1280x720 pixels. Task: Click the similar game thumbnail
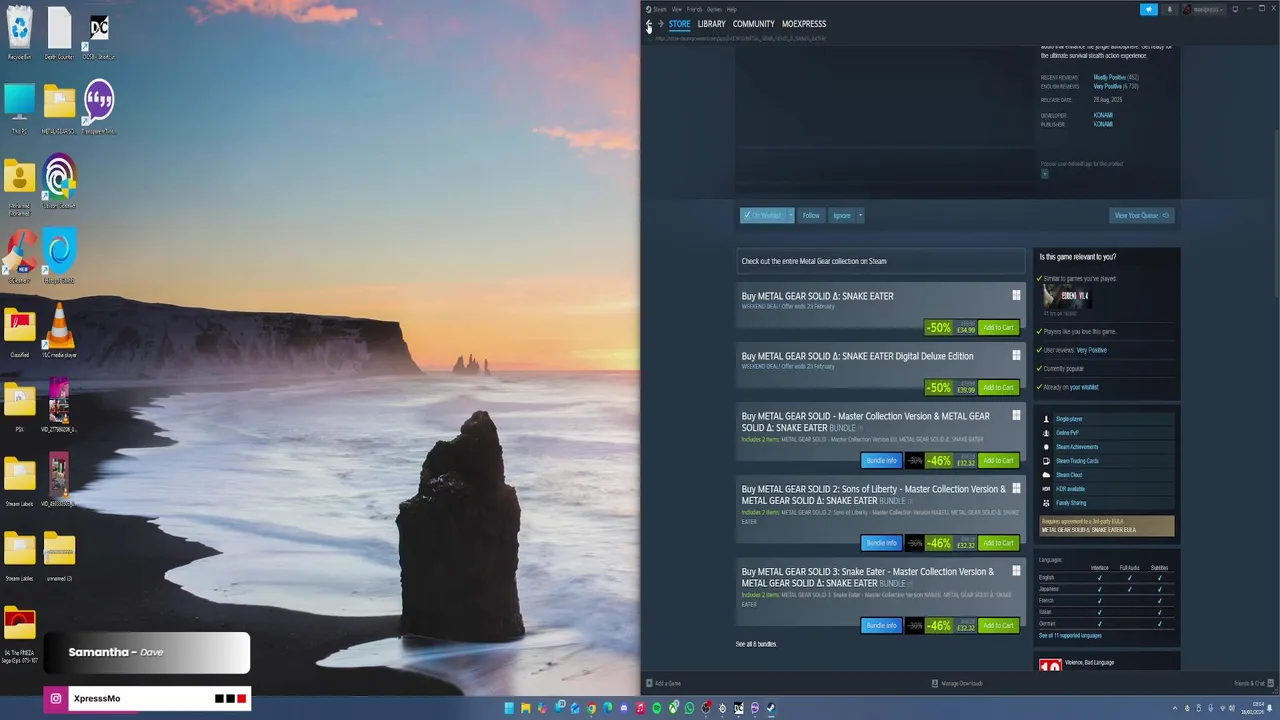(x=1066, y=296)
